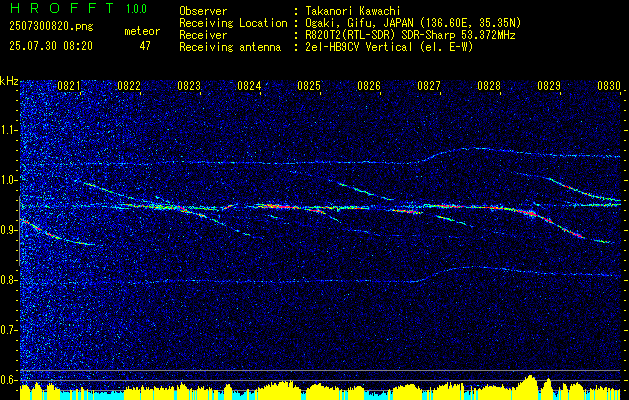Viewport: 629px width, 400px height.
Task: Click antenna text 2el-HB9CV Vertical
Action: click(358, 47)
